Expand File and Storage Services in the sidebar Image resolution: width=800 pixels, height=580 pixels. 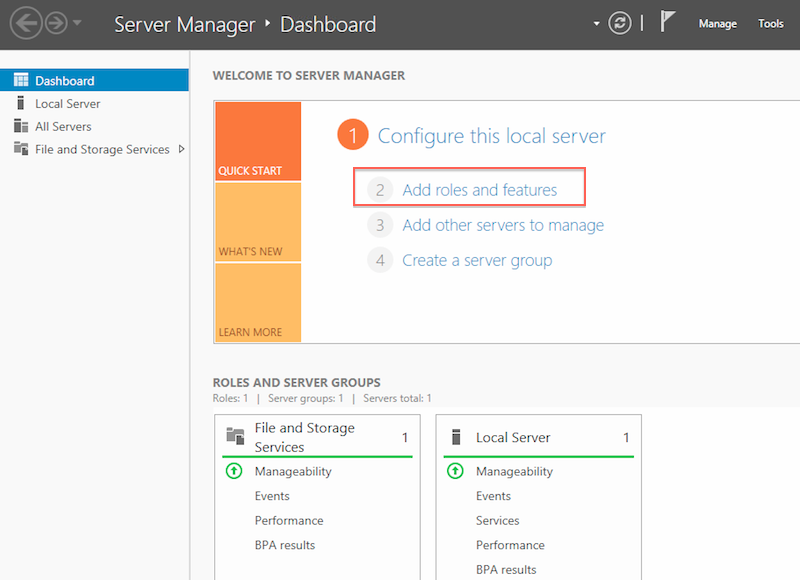tap(182, 149)
